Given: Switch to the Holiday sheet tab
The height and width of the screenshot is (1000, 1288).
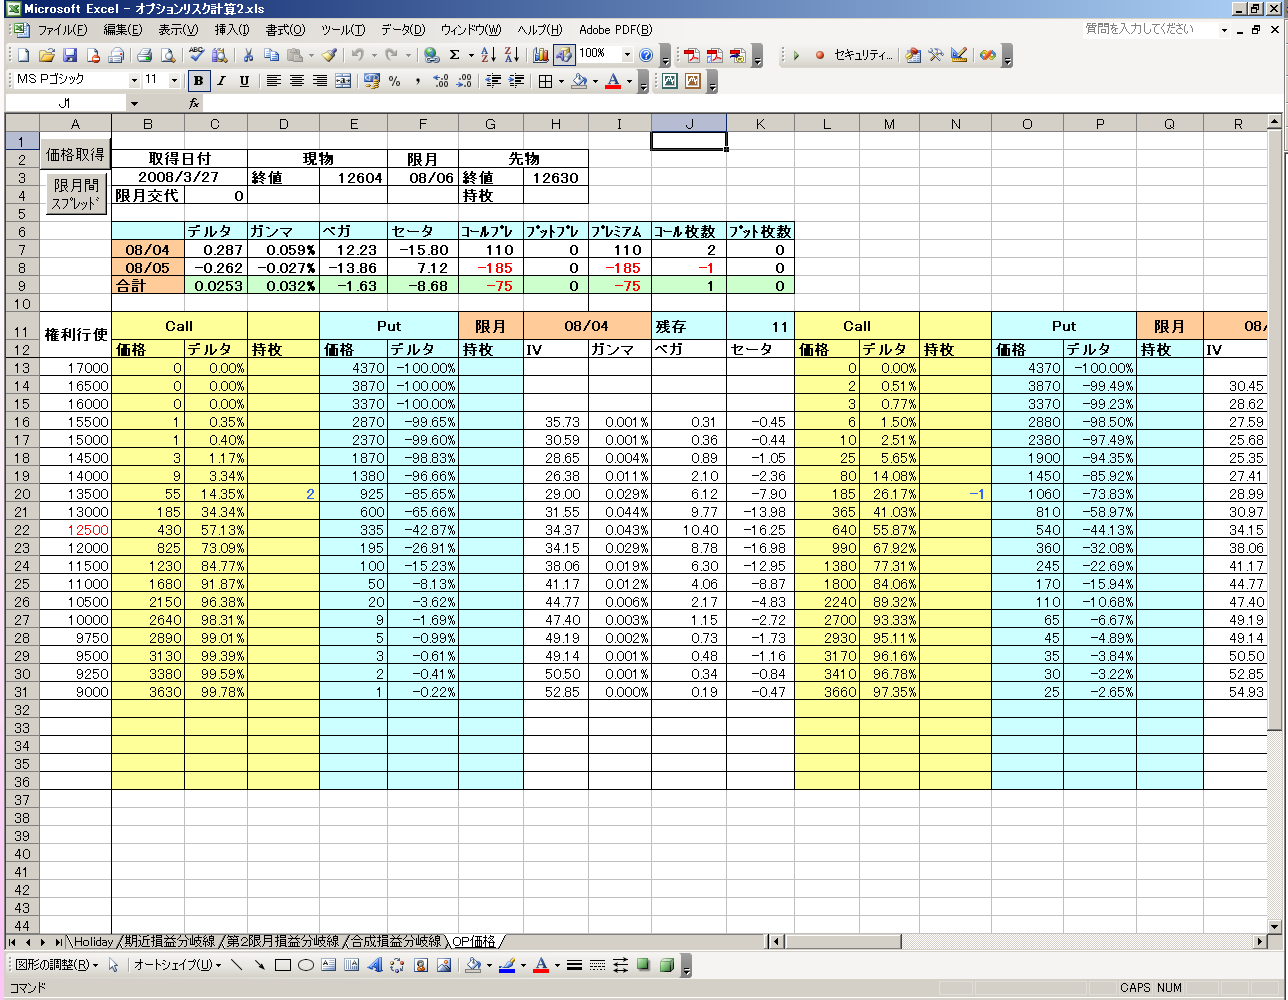Looking at the screenshot, I should tap(94, 942).
